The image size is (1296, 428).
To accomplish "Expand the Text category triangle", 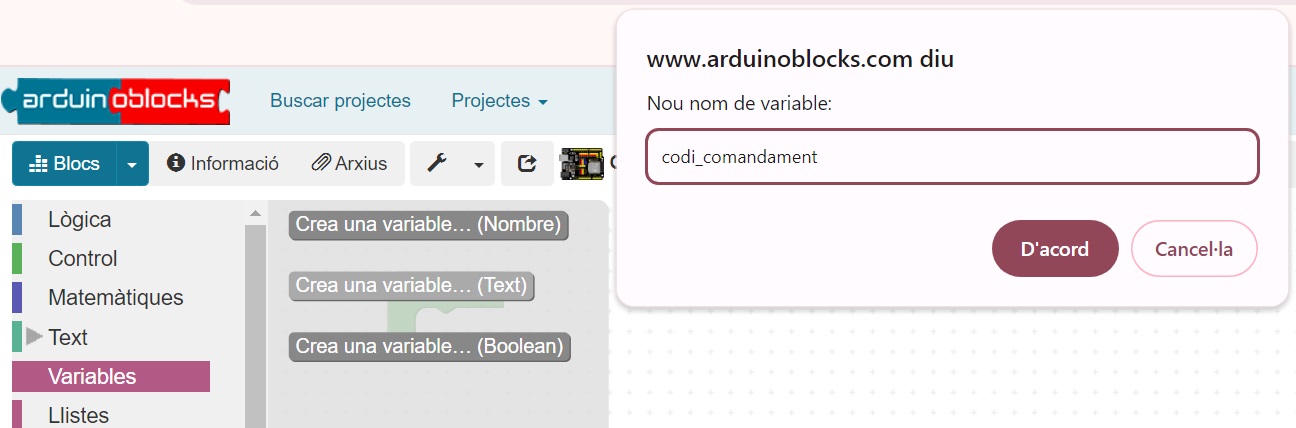I will [34, 337].
